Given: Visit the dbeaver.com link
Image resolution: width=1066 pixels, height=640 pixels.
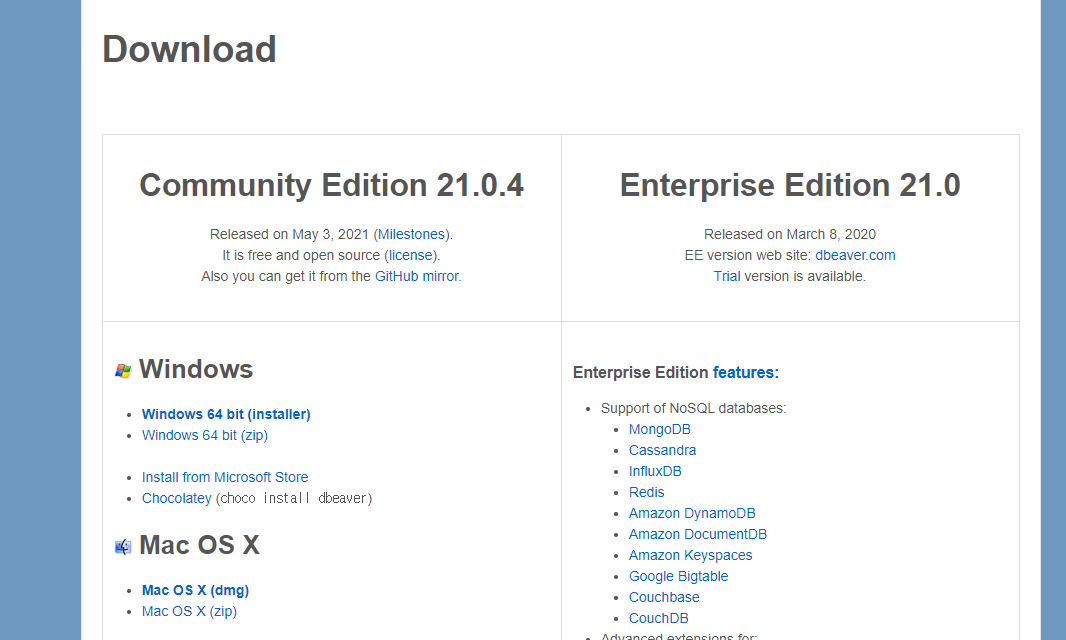Looking at the screenshot, I should tap(855, 255).
